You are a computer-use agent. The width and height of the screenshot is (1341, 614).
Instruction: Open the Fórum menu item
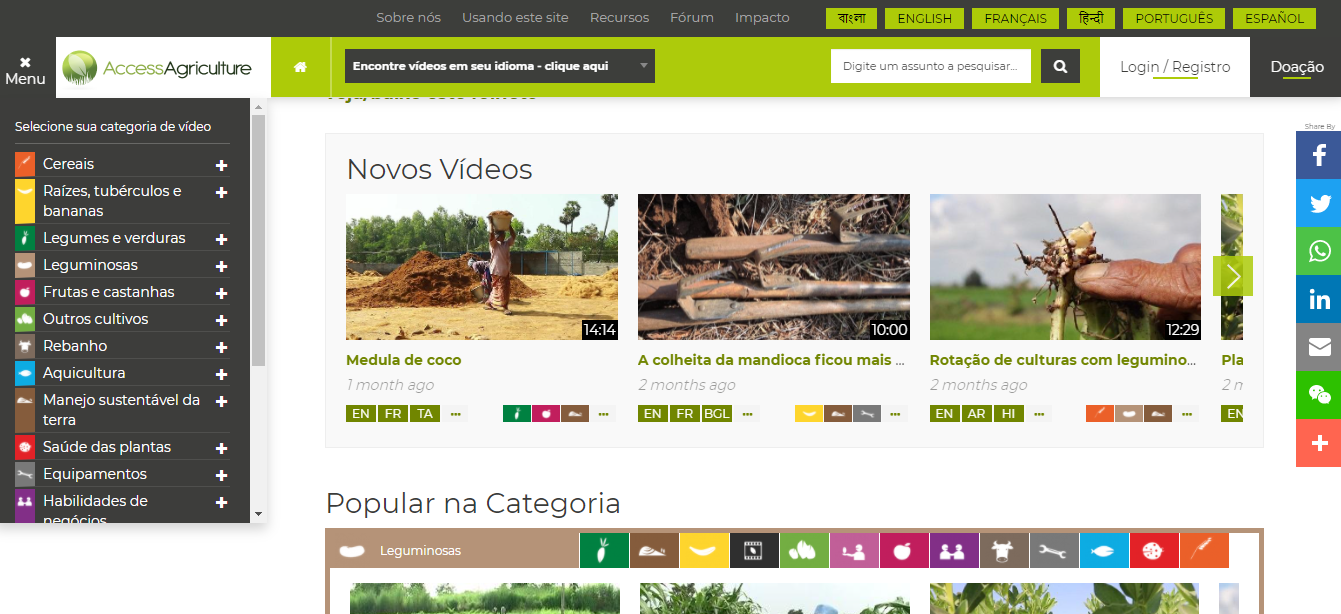[x=692, y=18]
